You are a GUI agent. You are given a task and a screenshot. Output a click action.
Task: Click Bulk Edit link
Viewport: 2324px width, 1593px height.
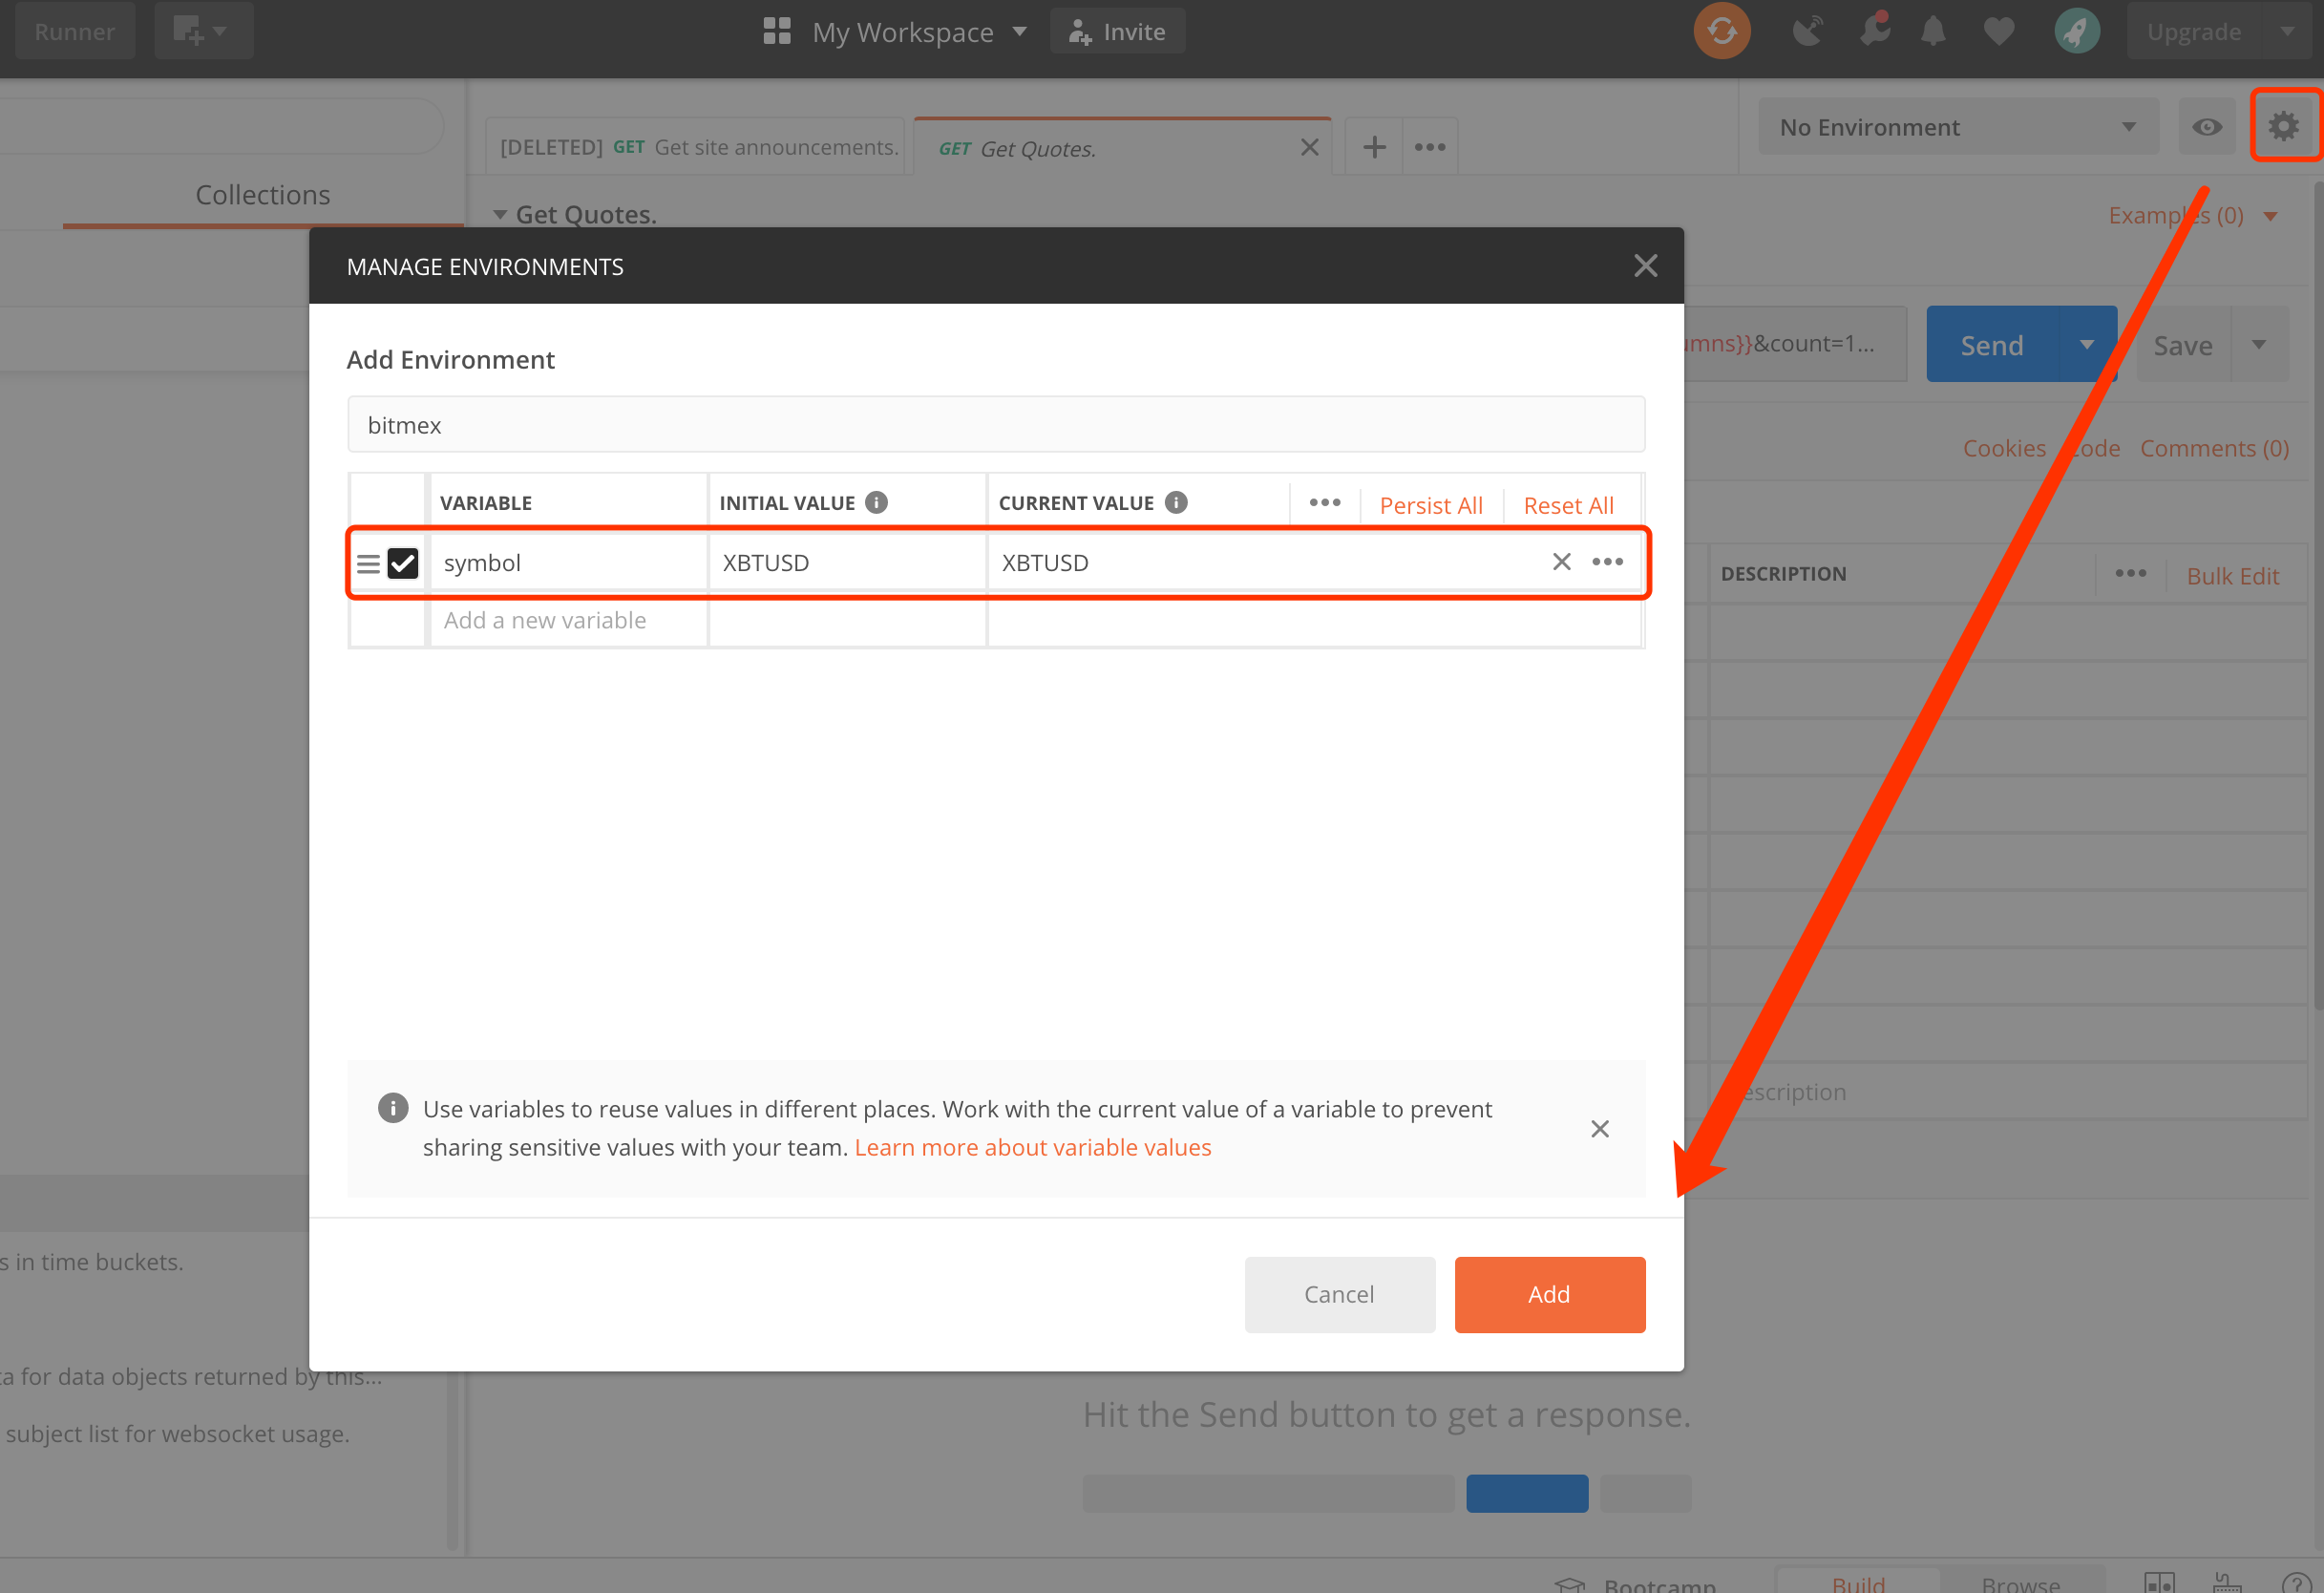tap(2232, 575)
